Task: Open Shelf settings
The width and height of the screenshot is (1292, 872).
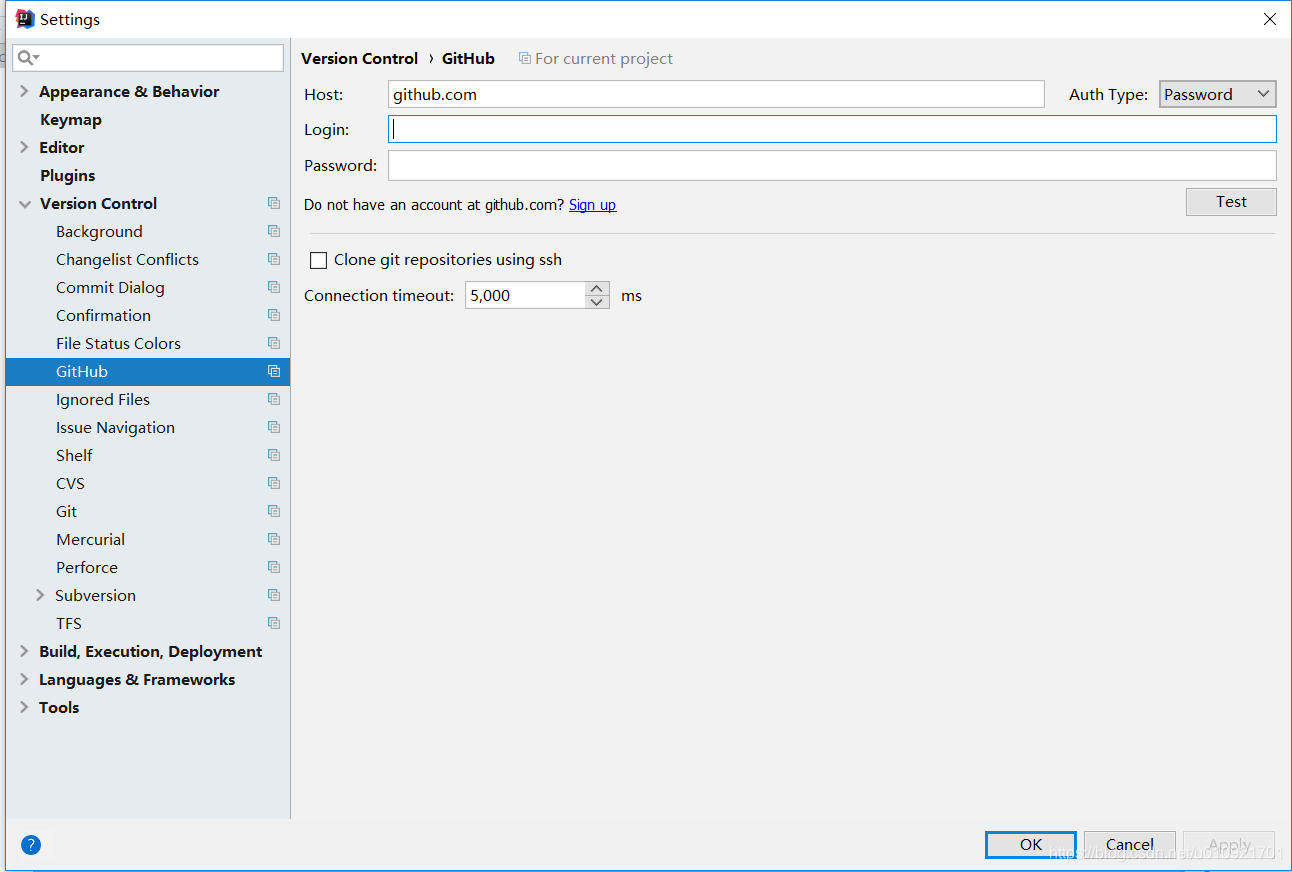Action: 74,455
